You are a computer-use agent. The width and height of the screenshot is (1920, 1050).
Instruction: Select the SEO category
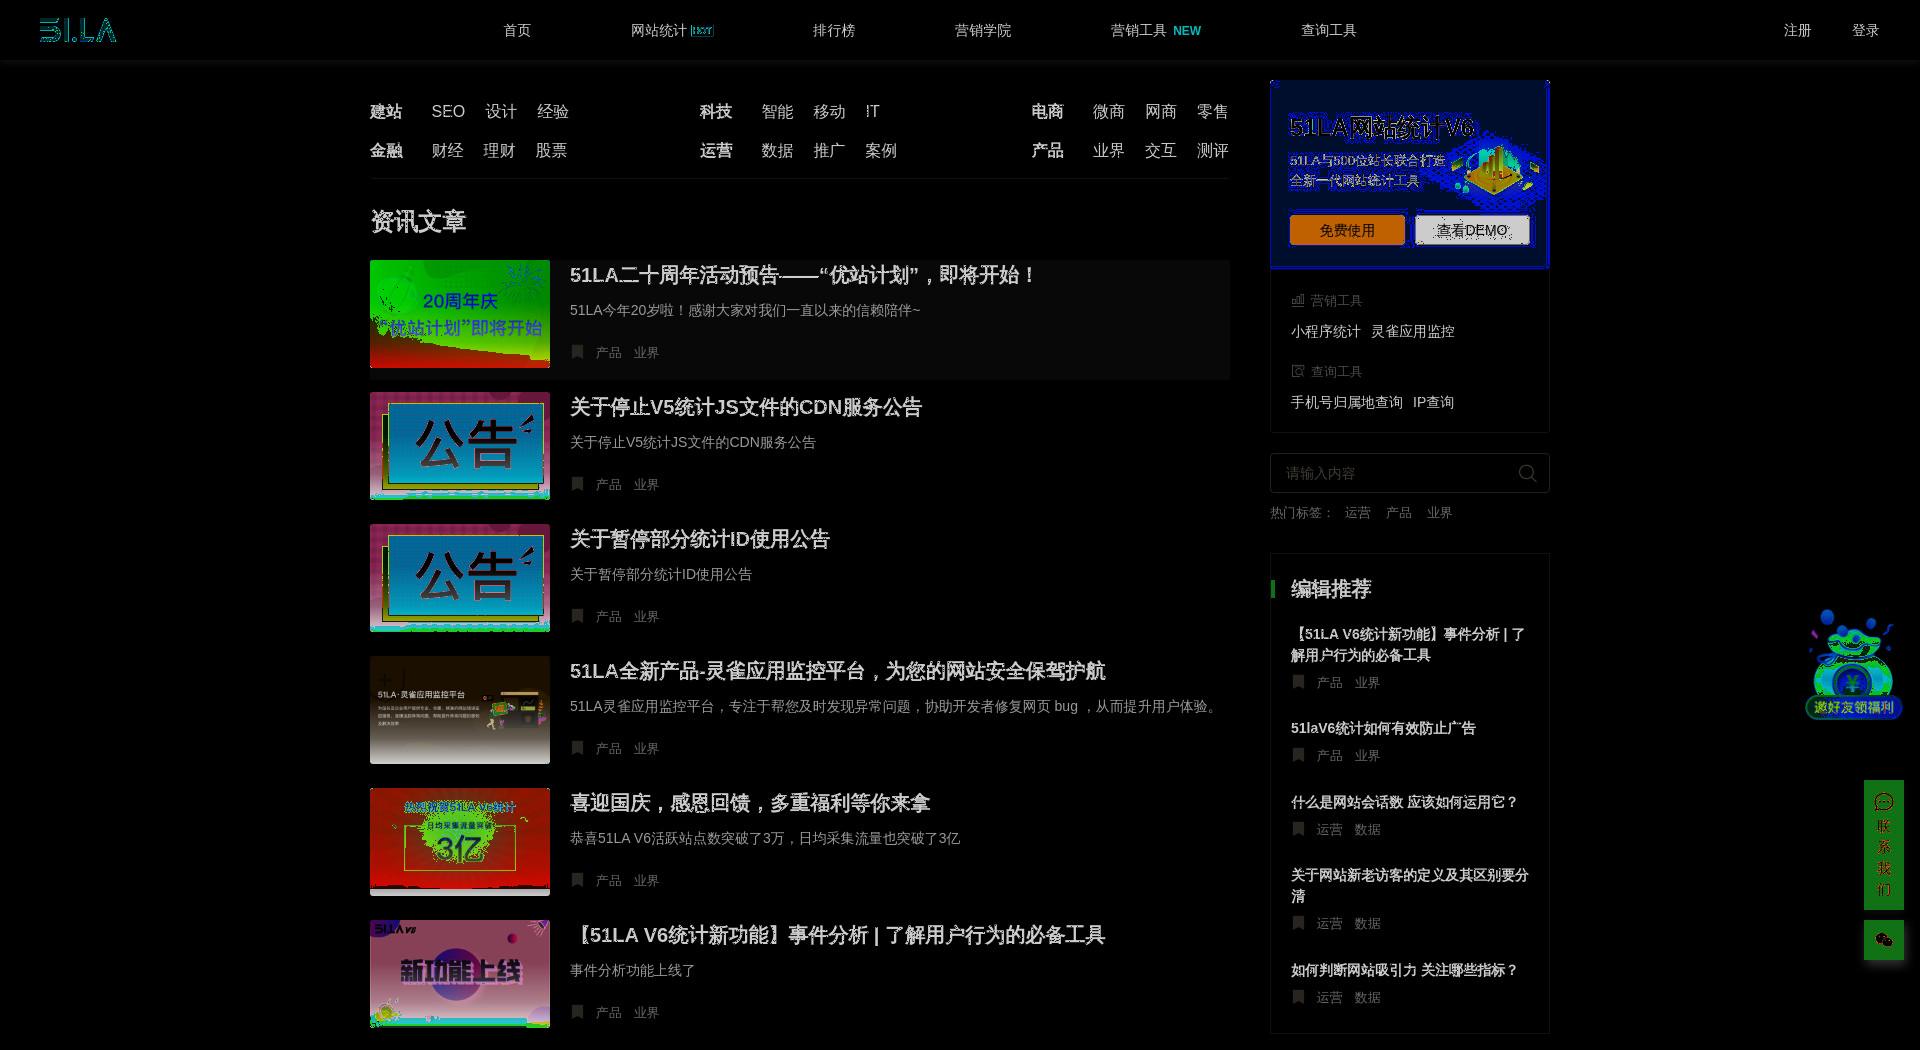tap(448, 111)
